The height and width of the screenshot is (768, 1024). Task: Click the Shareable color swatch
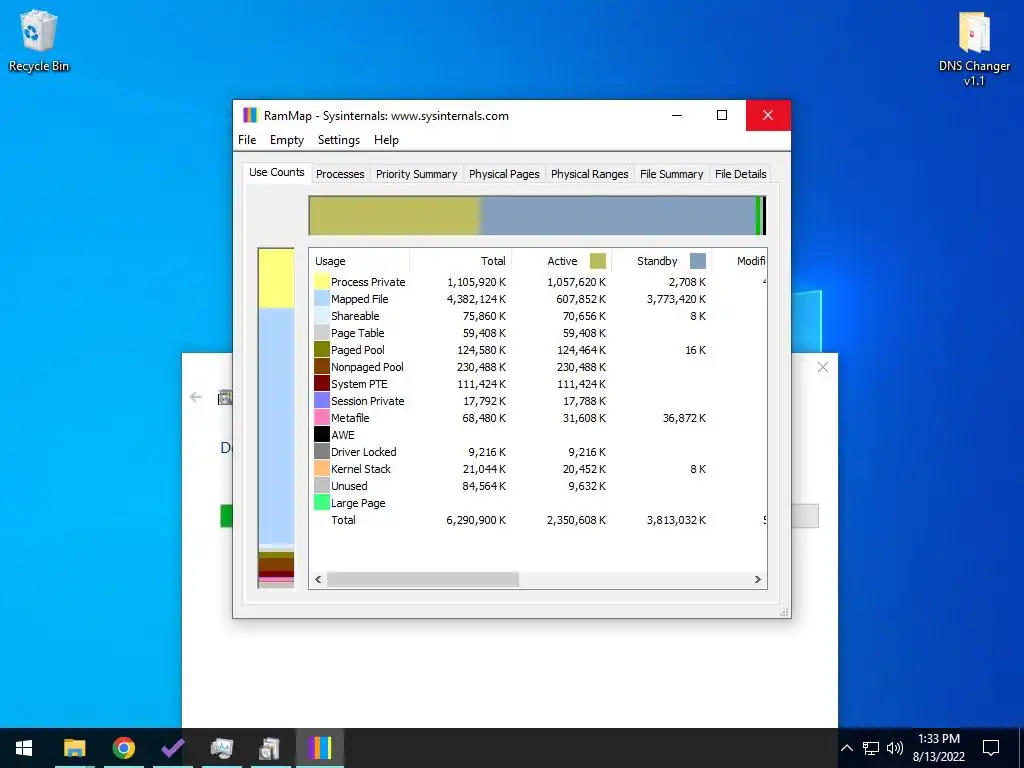(322, 316)
